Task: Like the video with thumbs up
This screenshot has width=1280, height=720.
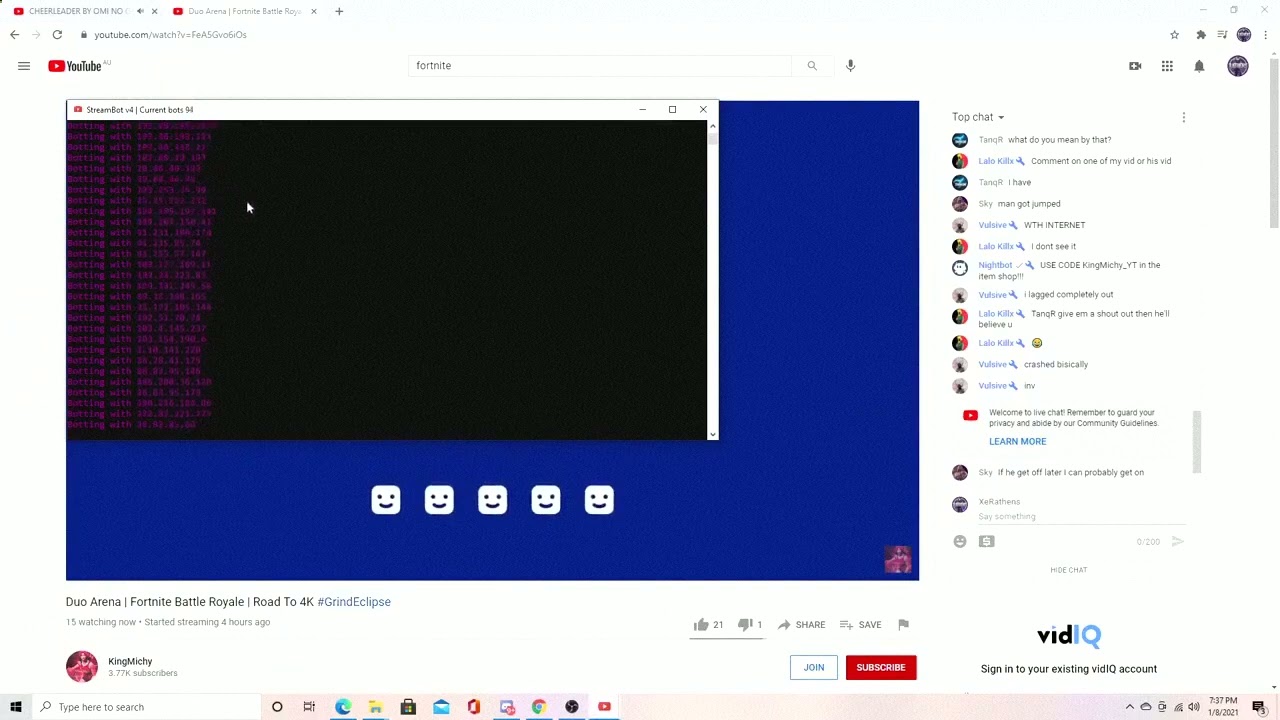Action: click(x=702, y=625)
